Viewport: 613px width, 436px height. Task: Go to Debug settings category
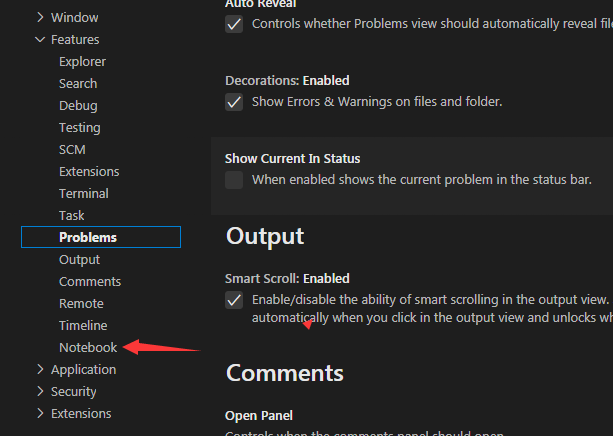pos(78,106)
